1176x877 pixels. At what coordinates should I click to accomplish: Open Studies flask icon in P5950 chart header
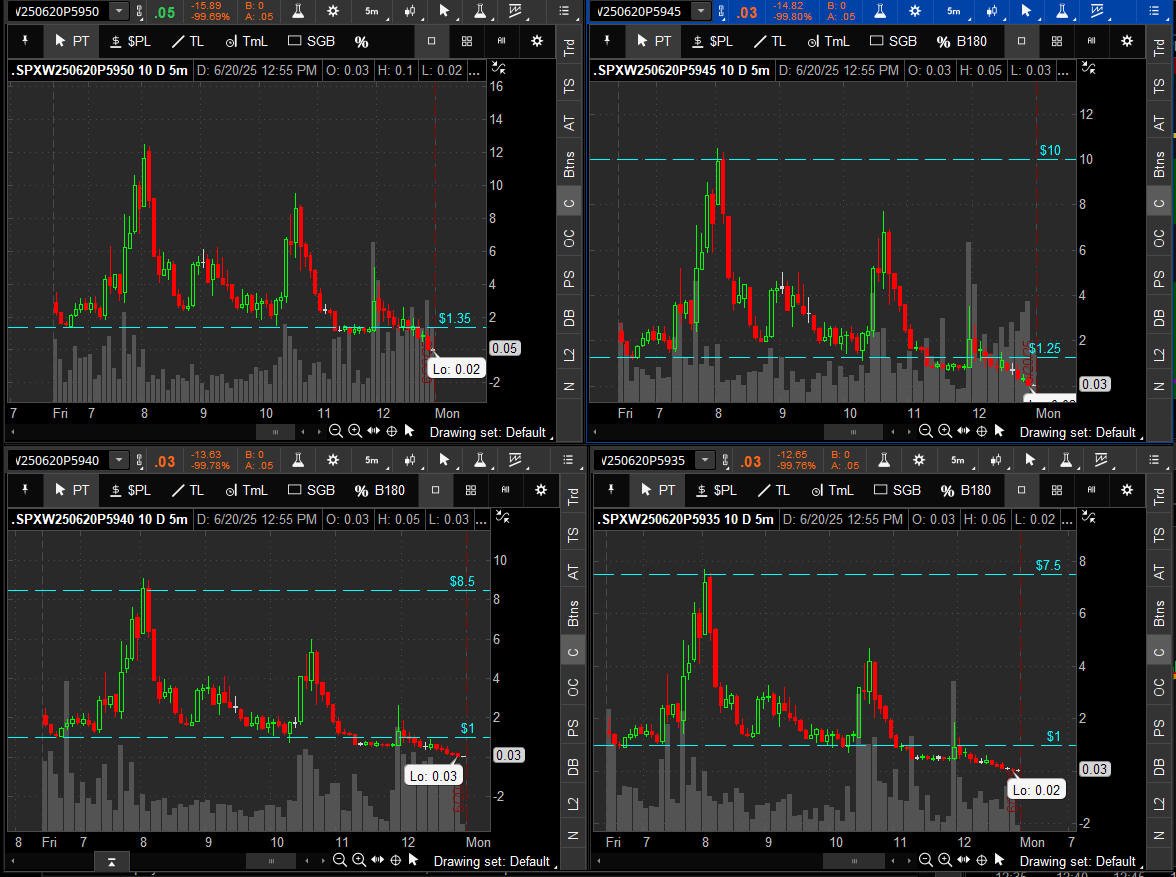click(298, 11)
